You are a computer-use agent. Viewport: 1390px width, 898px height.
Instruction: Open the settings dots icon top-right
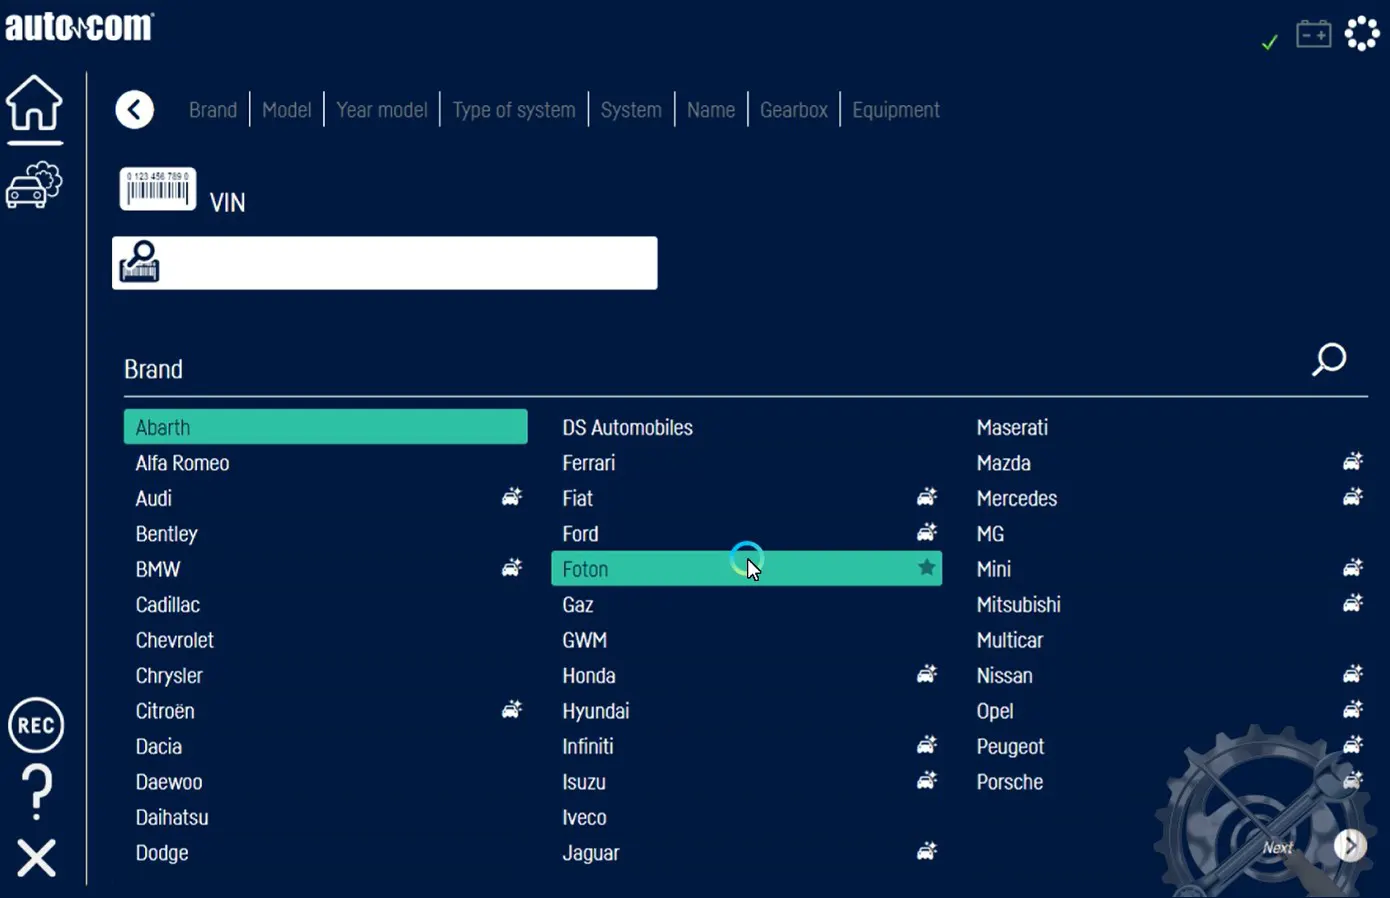point(1361,34)
